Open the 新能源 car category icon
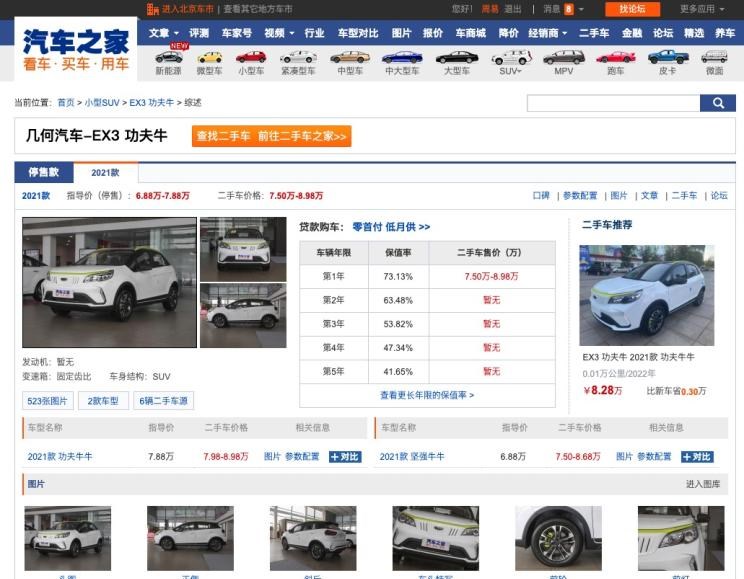Viewport: 744px width, 579px height. 168,58
